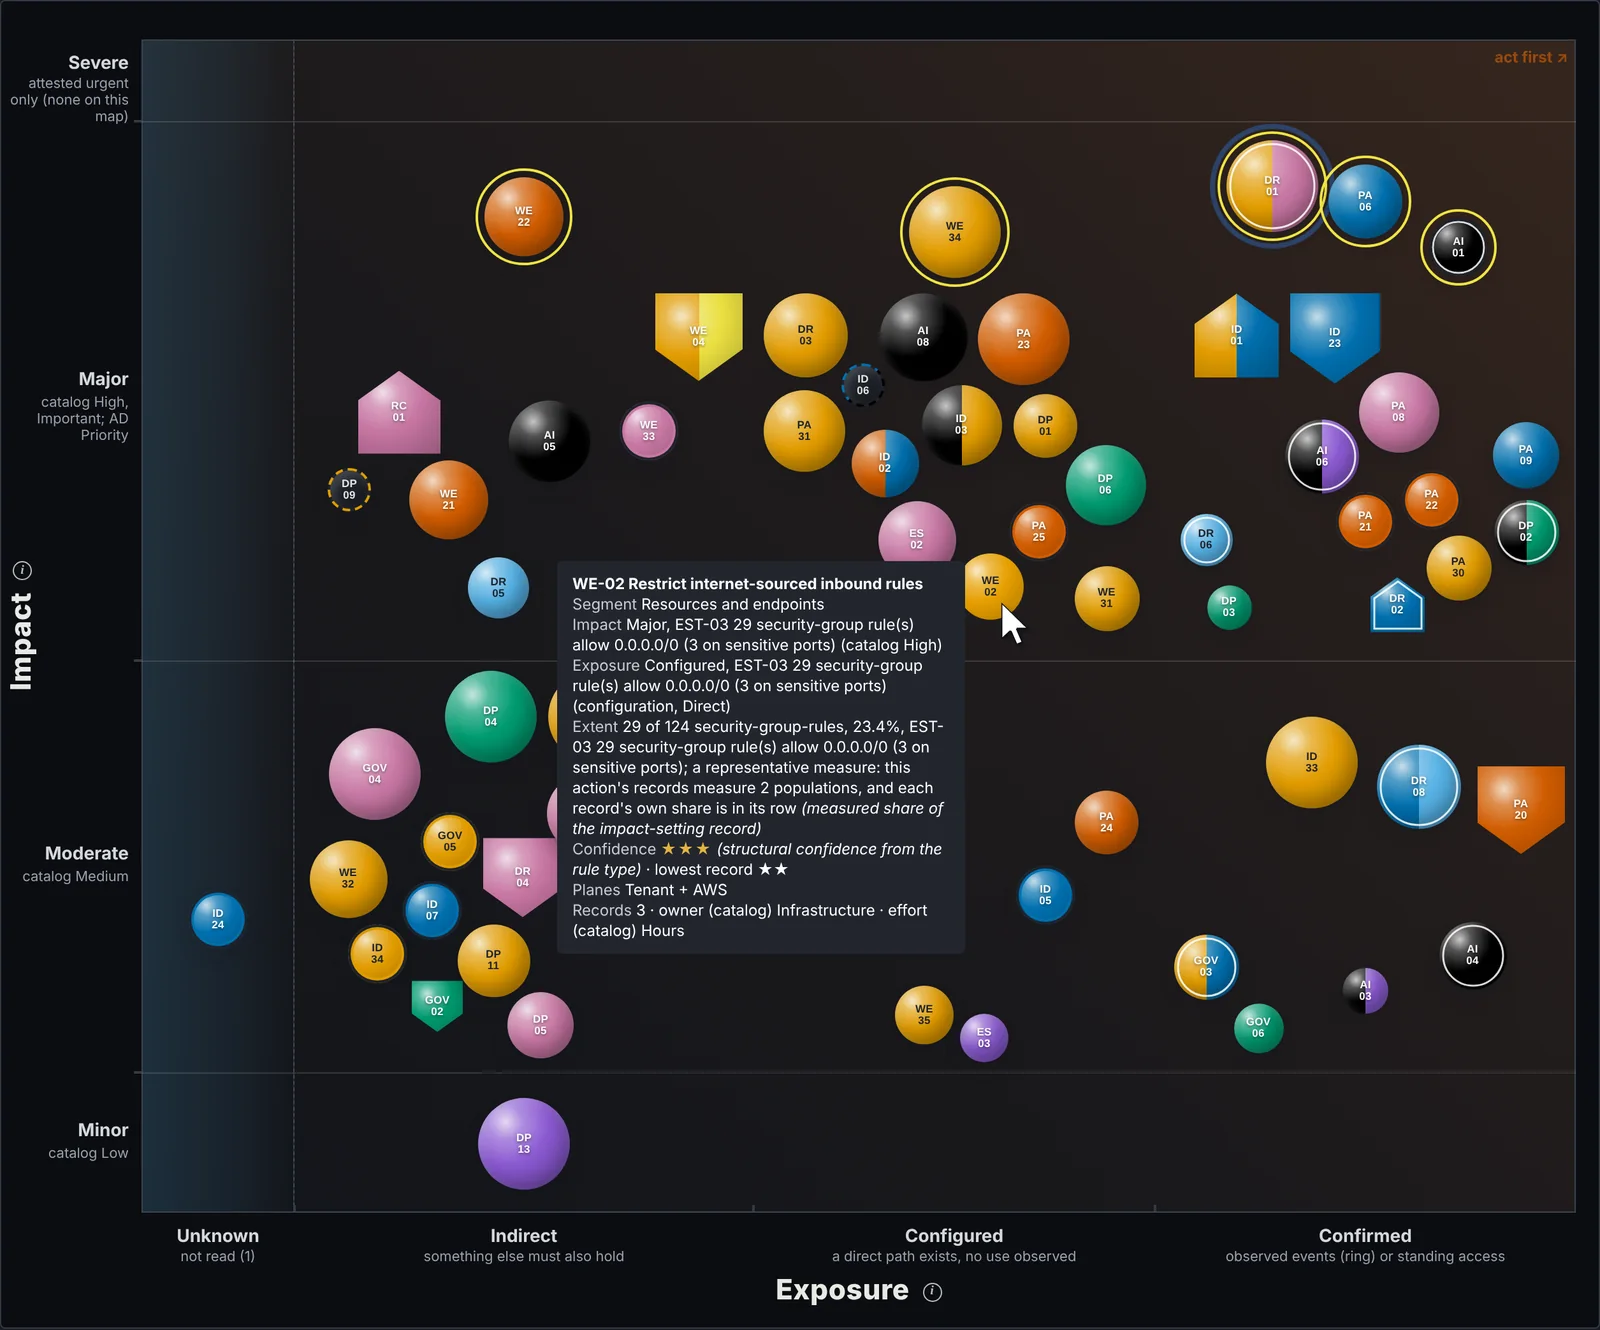Click the tooltip title 'WE-02 Restrict internet-sourced inbound rules'
This screenshot has height=1330, width=1600.
(x=747, y=584)
